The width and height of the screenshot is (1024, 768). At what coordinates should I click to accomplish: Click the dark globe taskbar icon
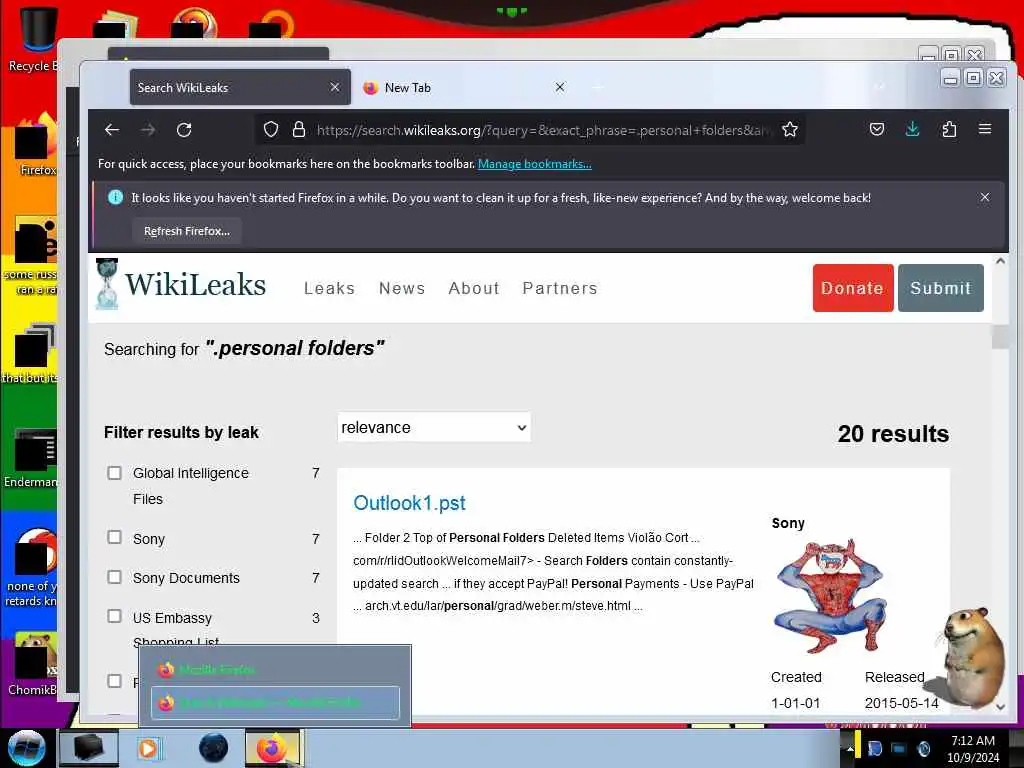tap(214, 748)
